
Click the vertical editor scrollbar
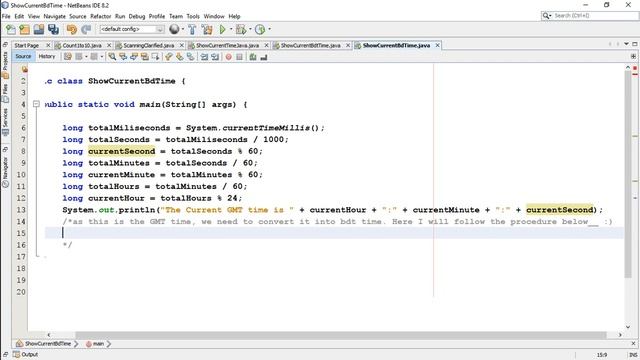point(628,174)
